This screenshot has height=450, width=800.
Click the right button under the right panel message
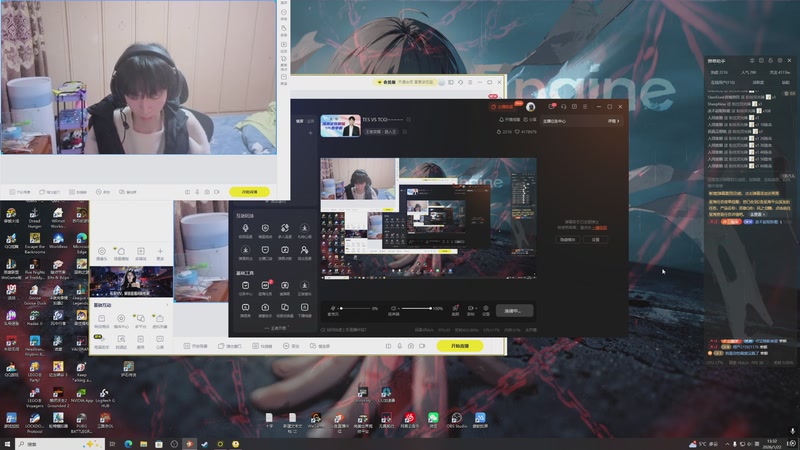(595, 239)
